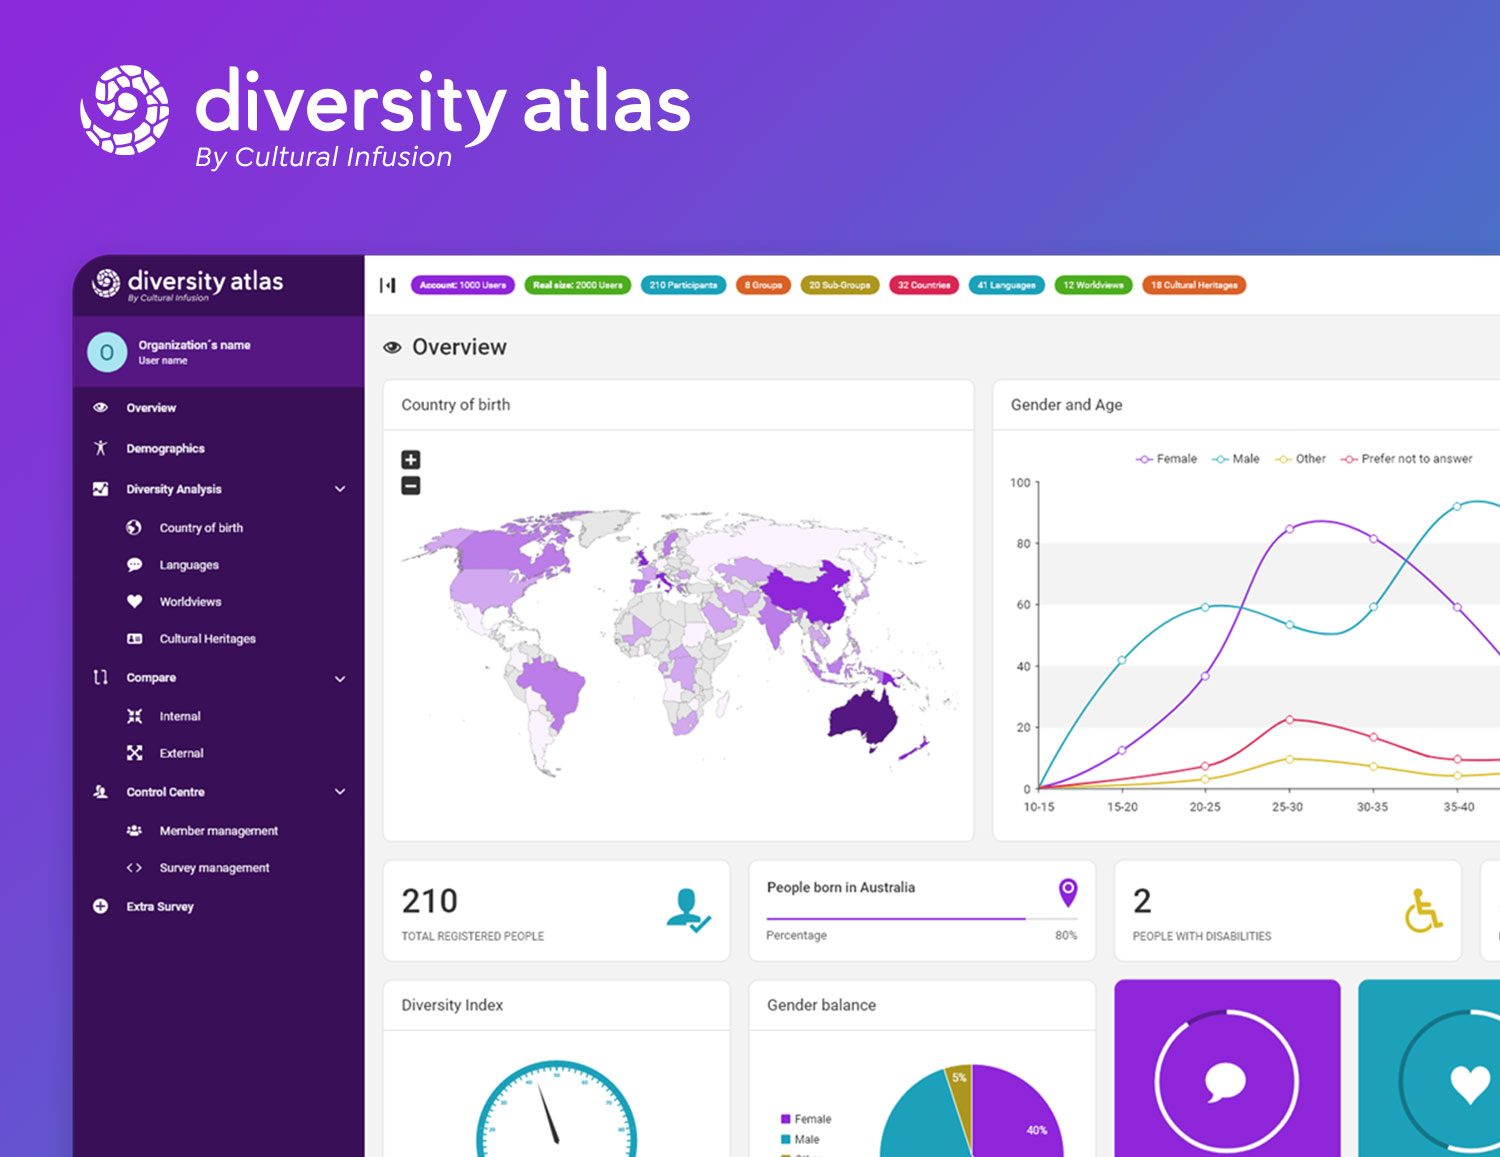
Task: Click the Member management people icon
Action: (x=134, y=830)
